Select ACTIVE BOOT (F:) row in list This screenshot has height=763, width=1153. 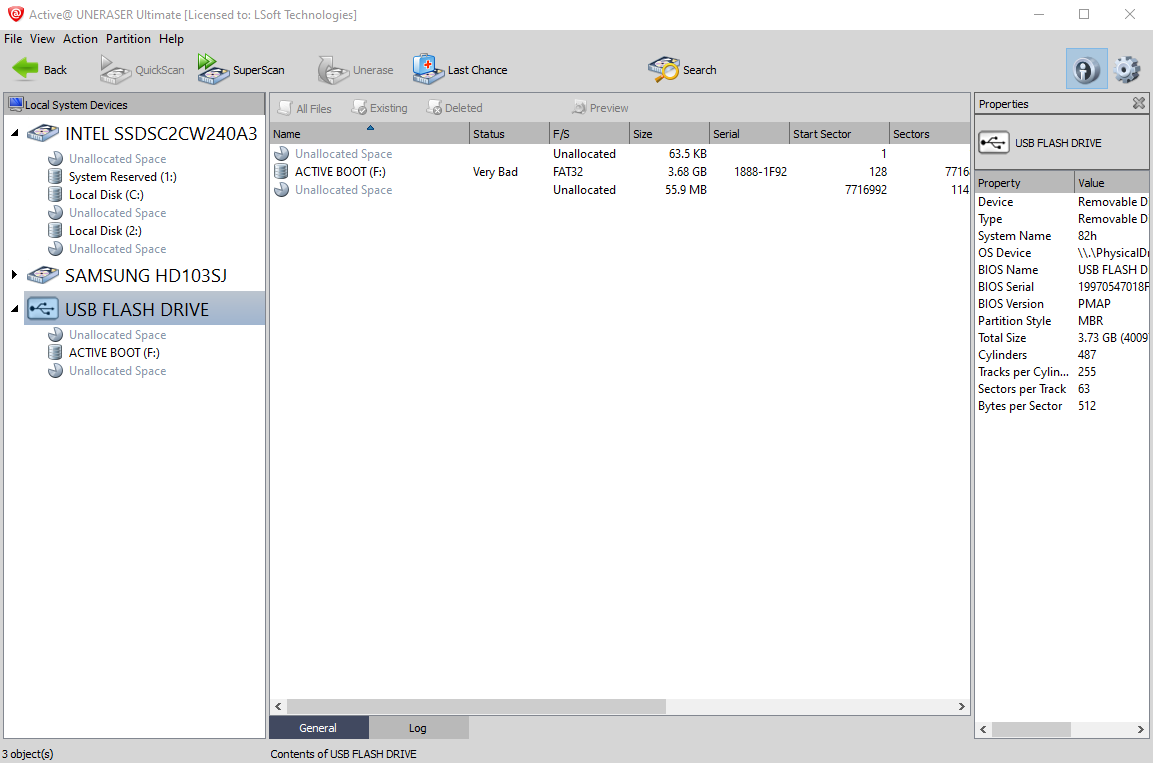point(619,172)
